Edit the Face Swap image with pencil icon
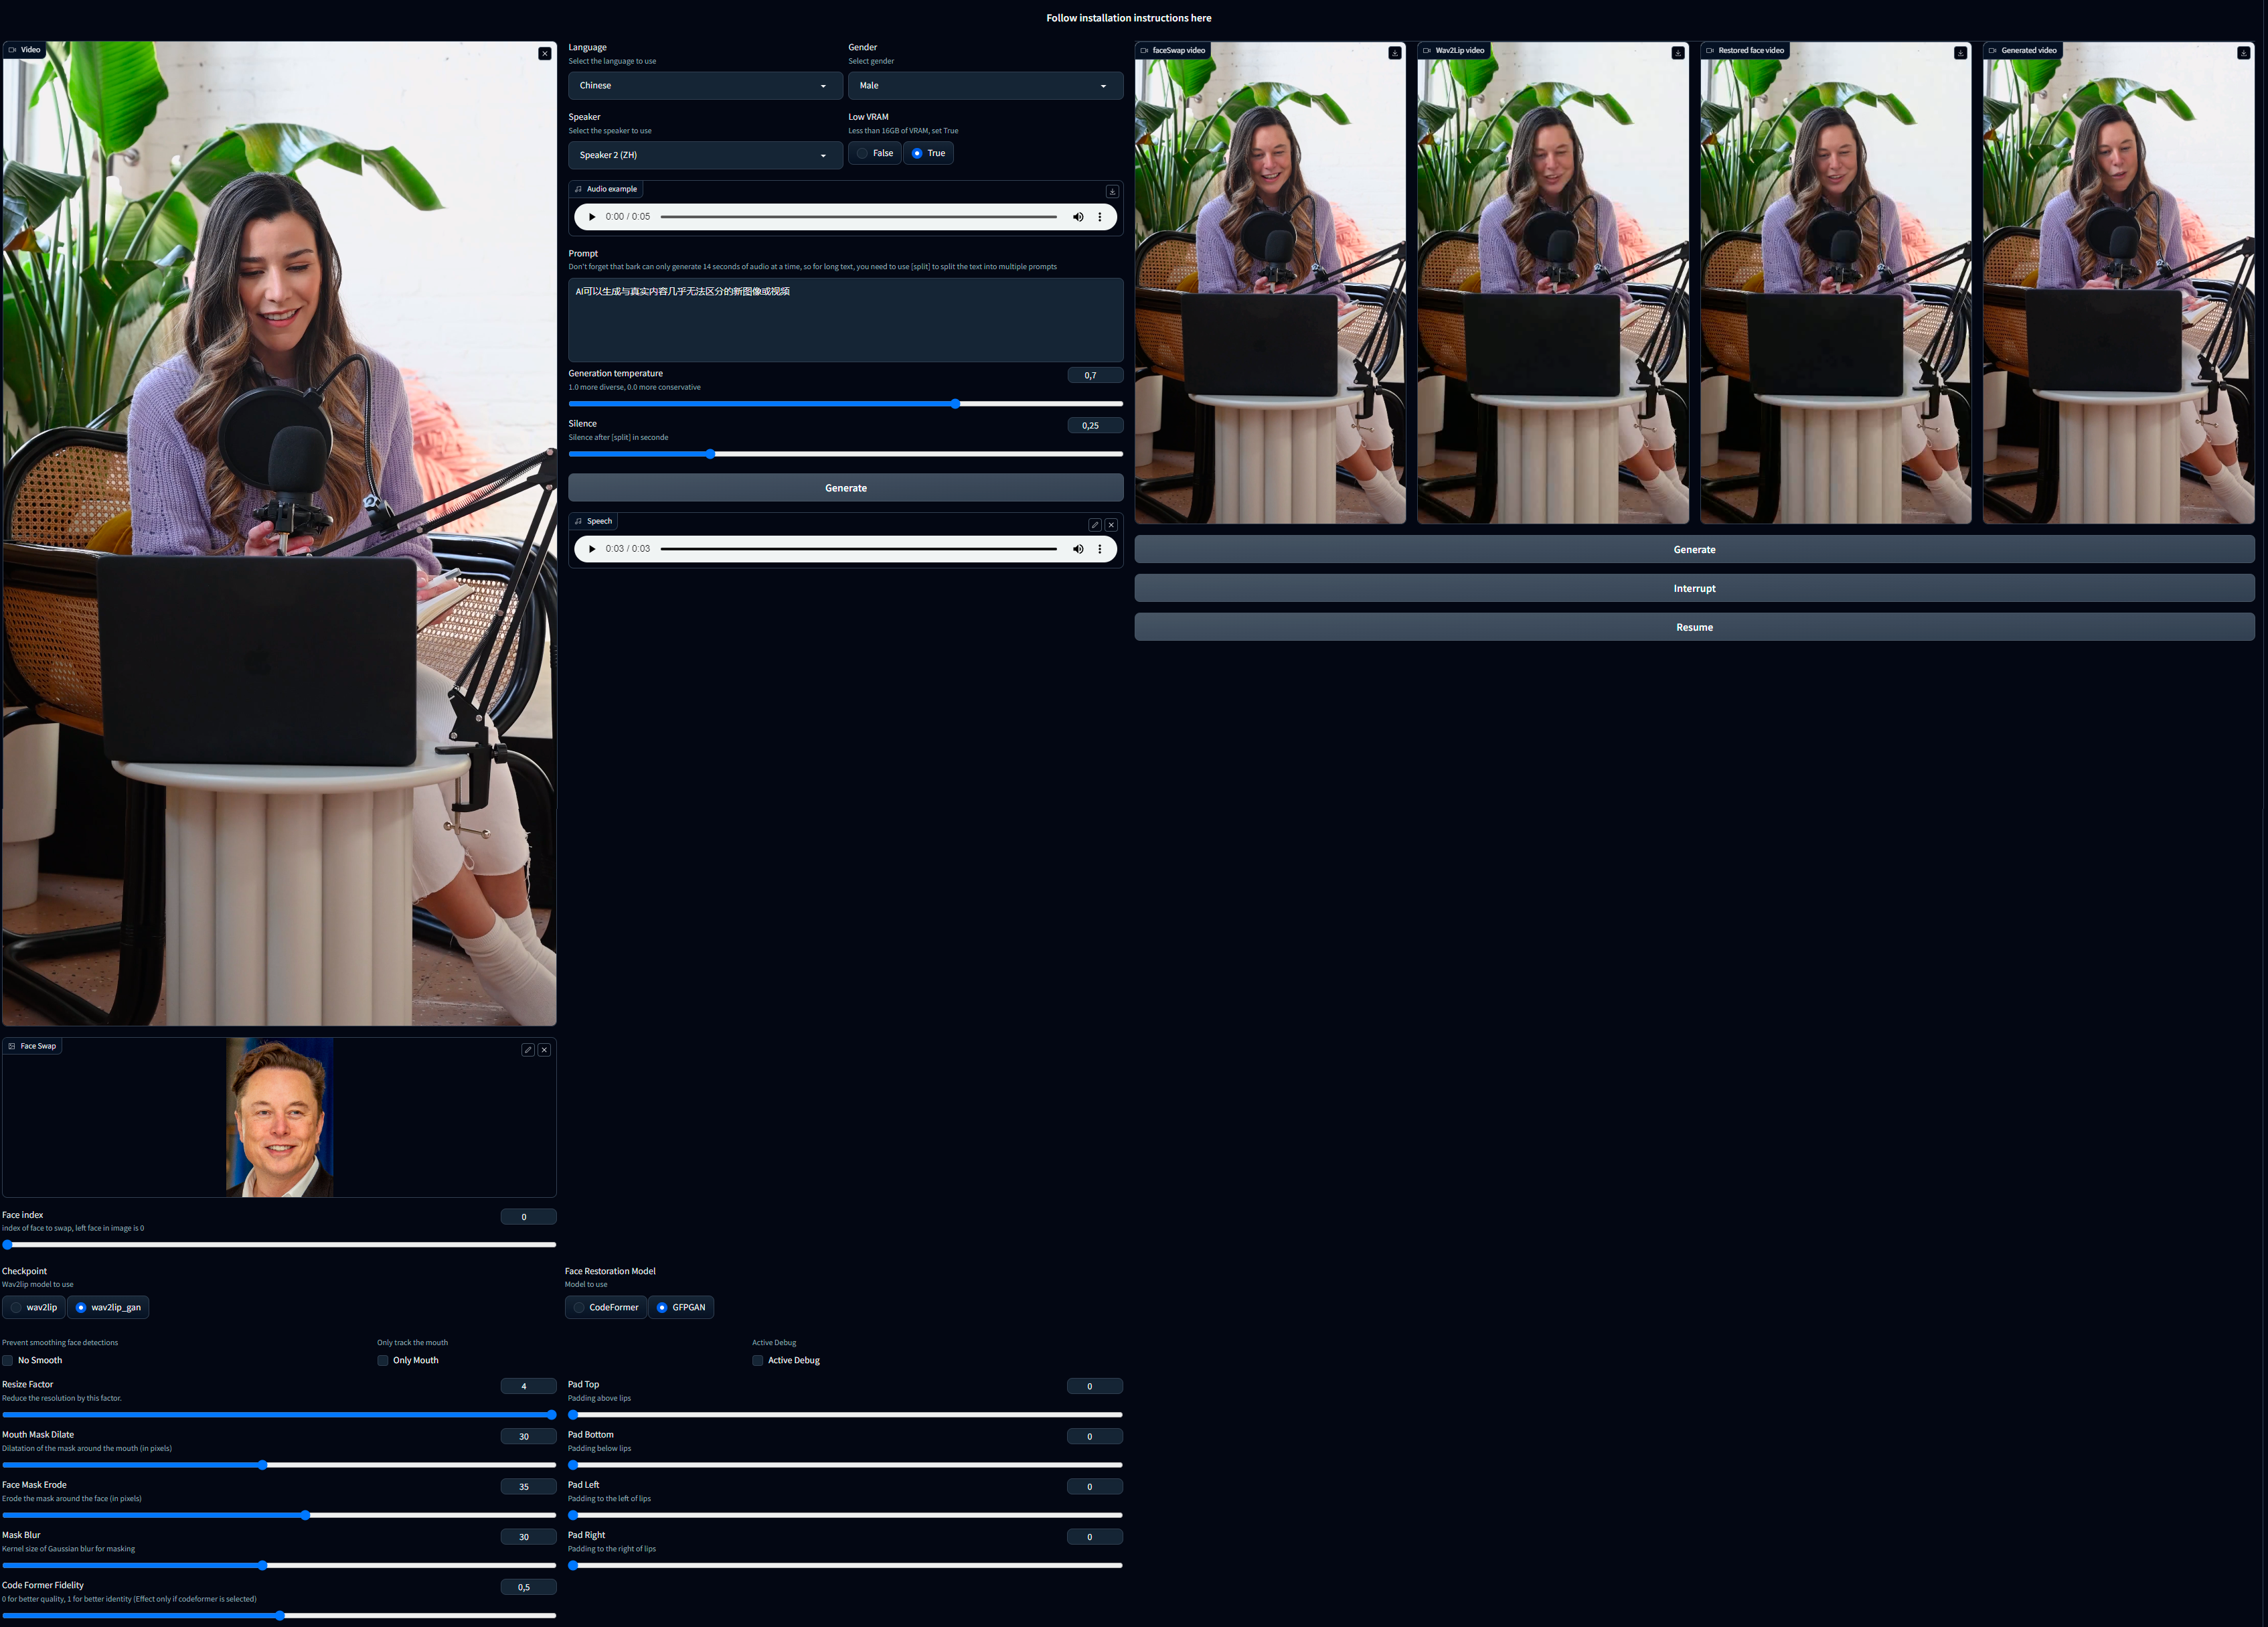 click(527, 1050)
